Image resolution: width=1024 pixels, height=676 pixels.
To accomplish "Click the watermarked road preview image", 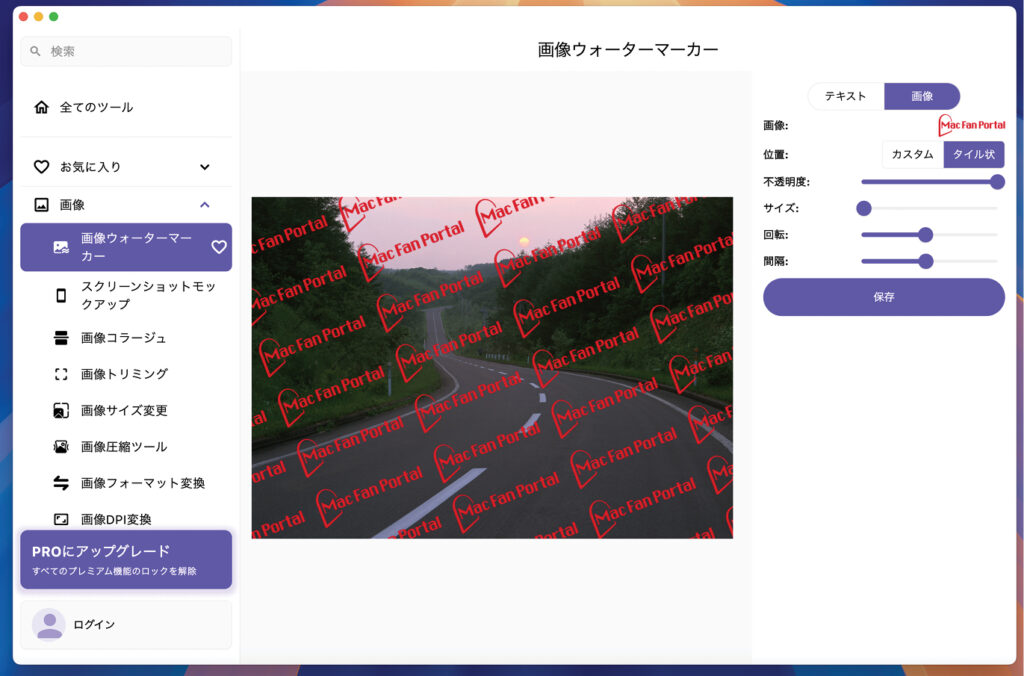I will (492, 368).
